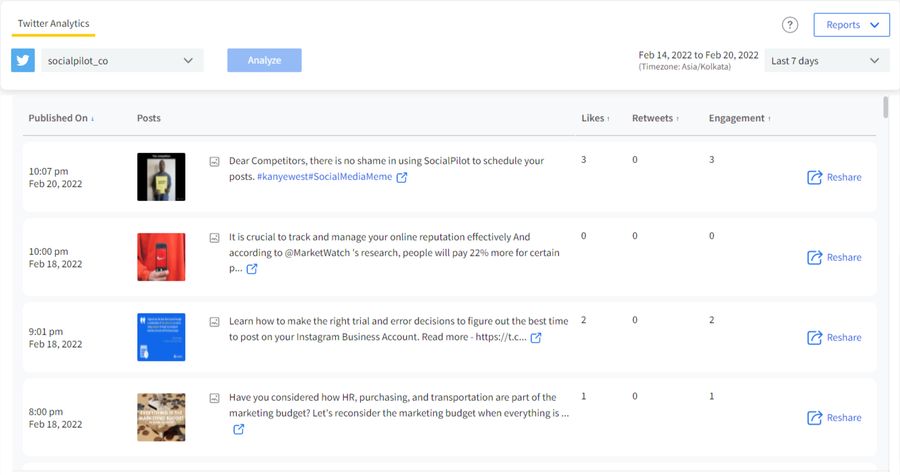
Task: Open the help question mark icon
Action: (790, 25)
